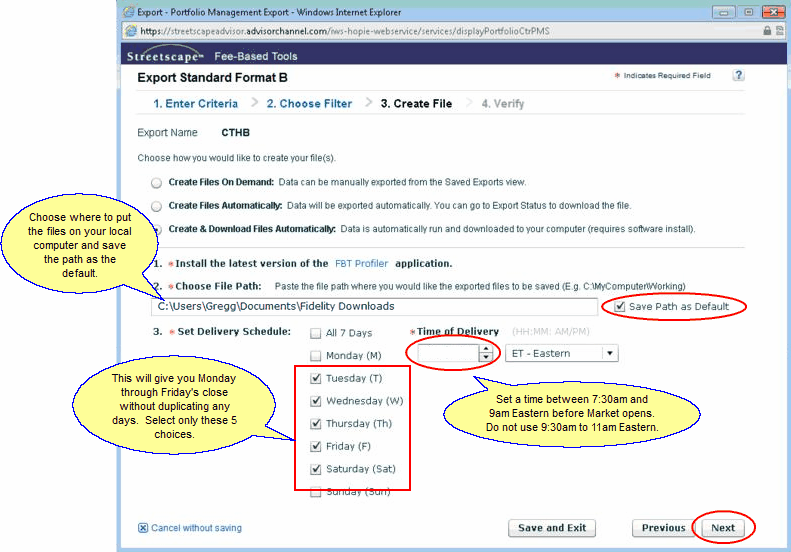791x552 pixels.
Task: Check the All 7 Days checkbox
Action: click(316, 333)
